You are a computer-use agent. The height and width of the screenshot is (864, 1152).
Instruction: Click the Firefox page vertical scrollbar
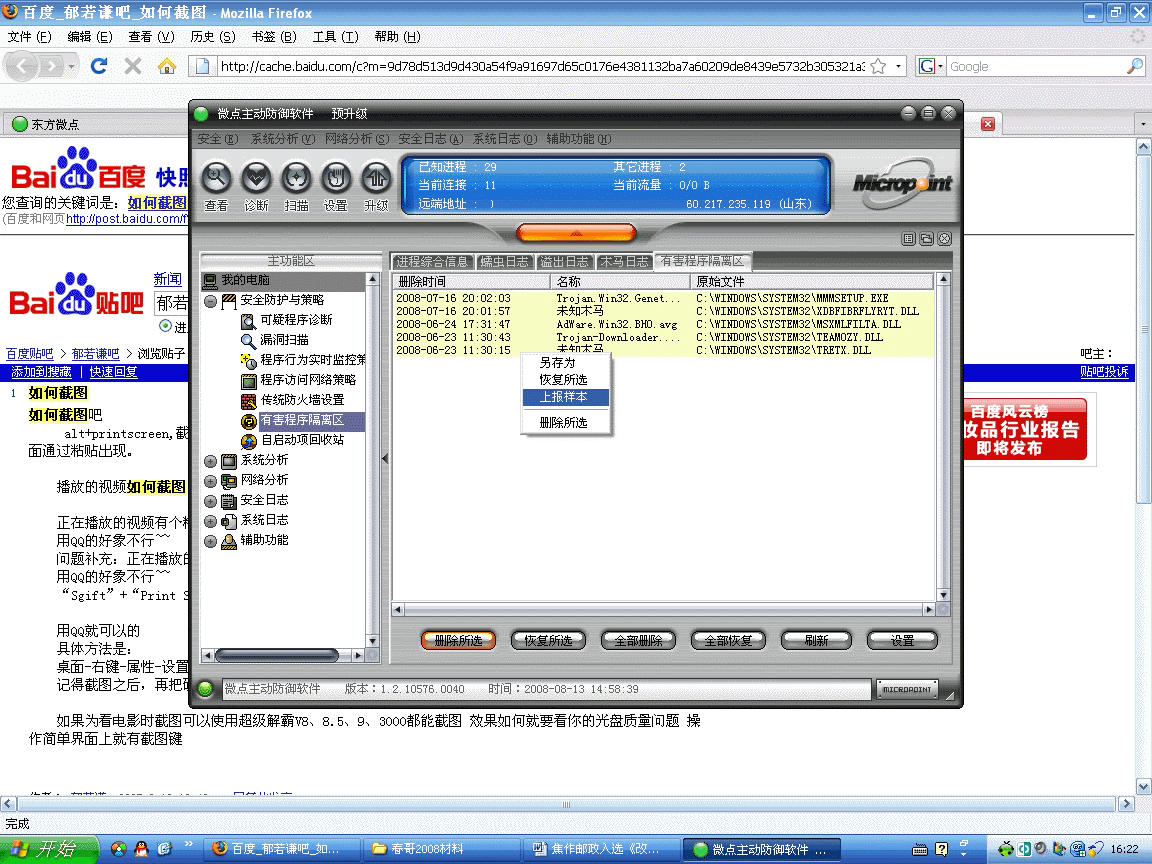(1143, 467)
